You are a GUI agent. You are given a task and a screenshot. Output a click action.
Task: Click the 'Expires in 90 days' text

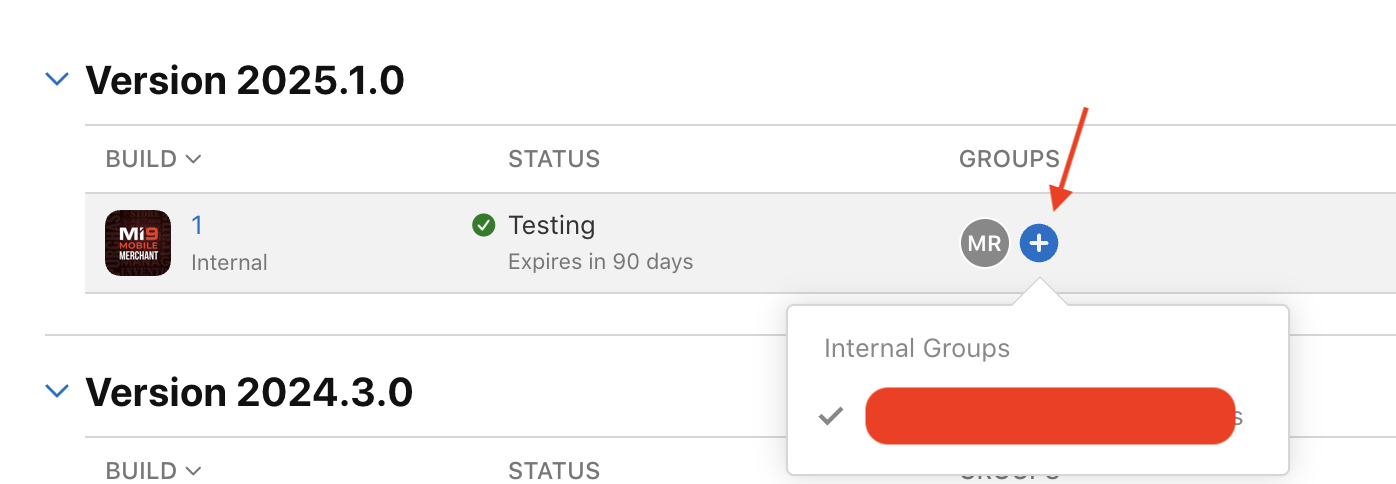click(x=600, y=262)
